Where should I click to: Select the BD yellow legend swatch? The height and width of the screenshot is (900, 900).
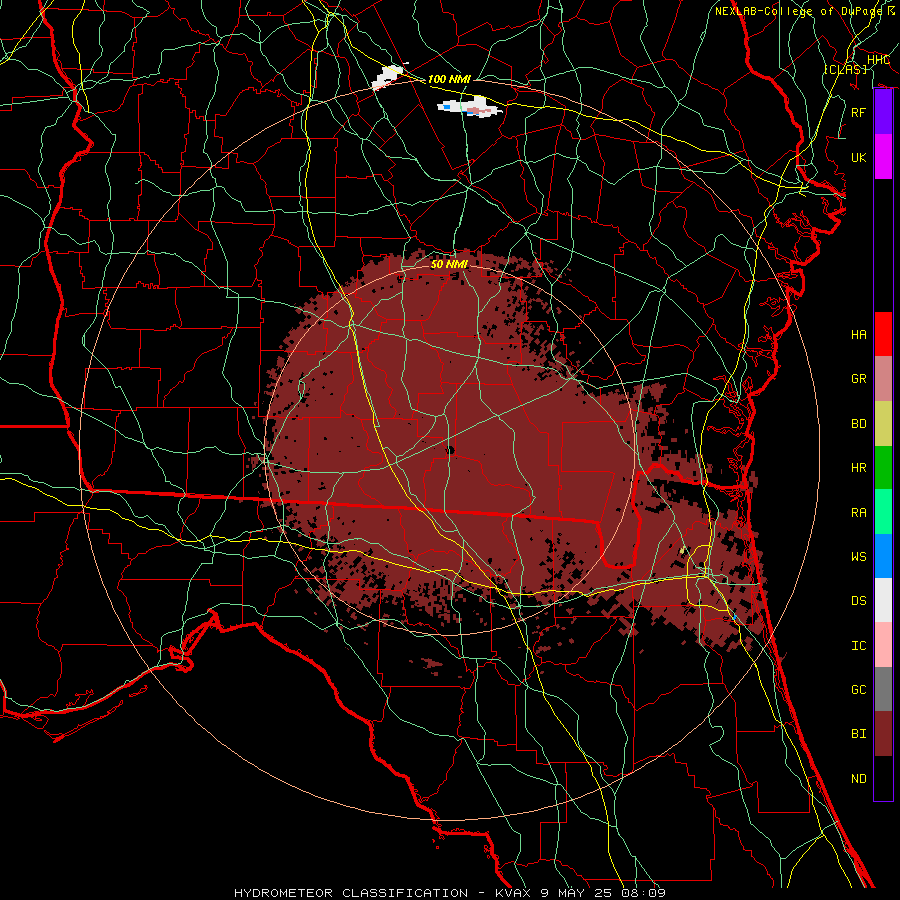pyautogui.click(x=883, y=423)
